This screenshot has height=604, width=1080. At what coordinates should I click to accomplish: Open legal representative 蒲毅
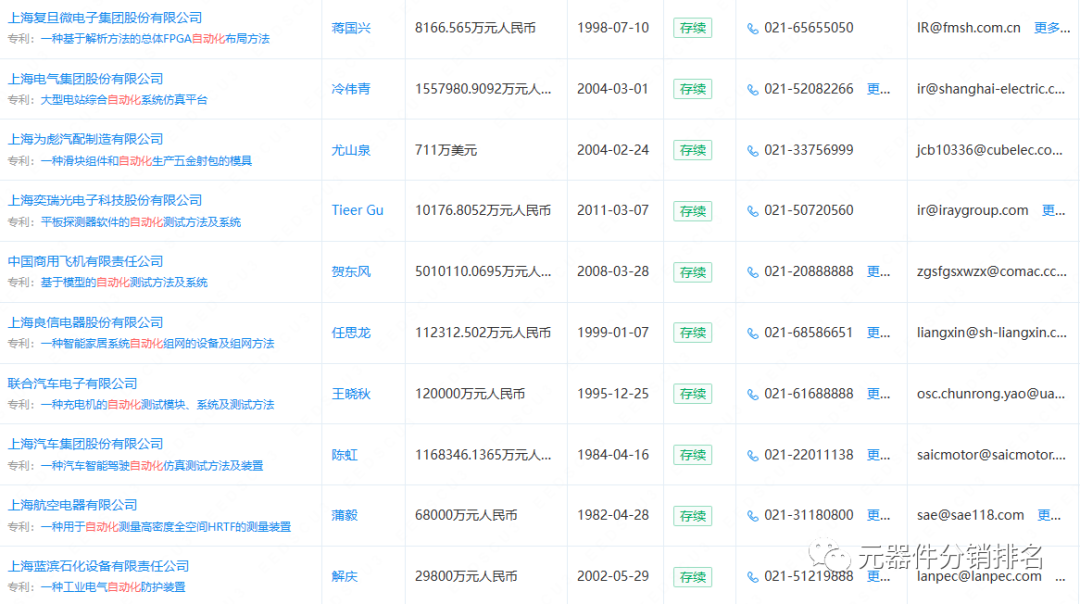(344, 515)
